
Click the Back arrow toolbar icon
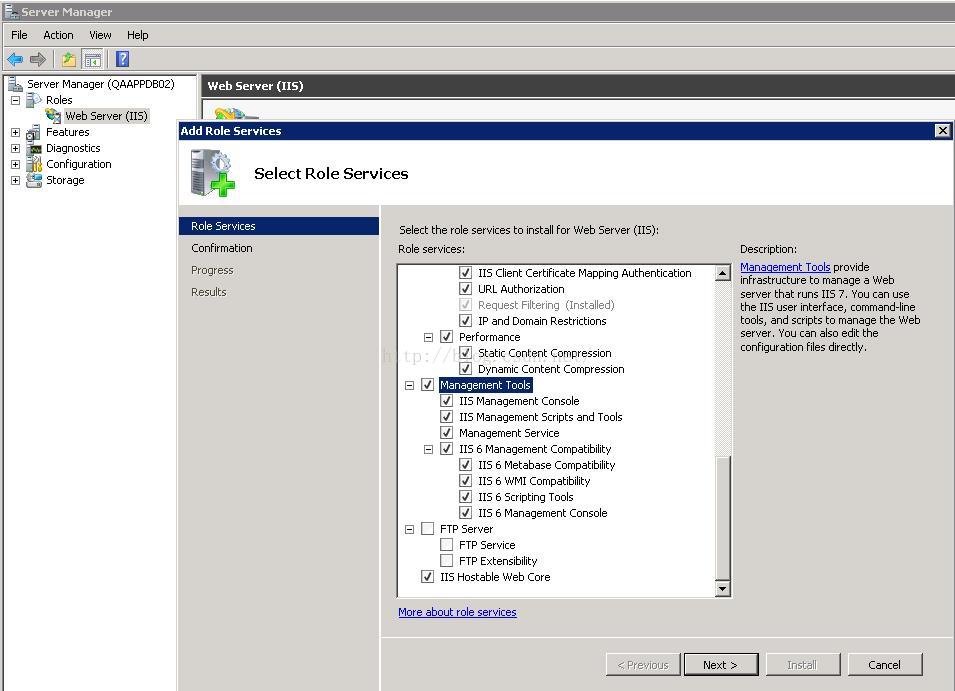click(x=15, y=59)
